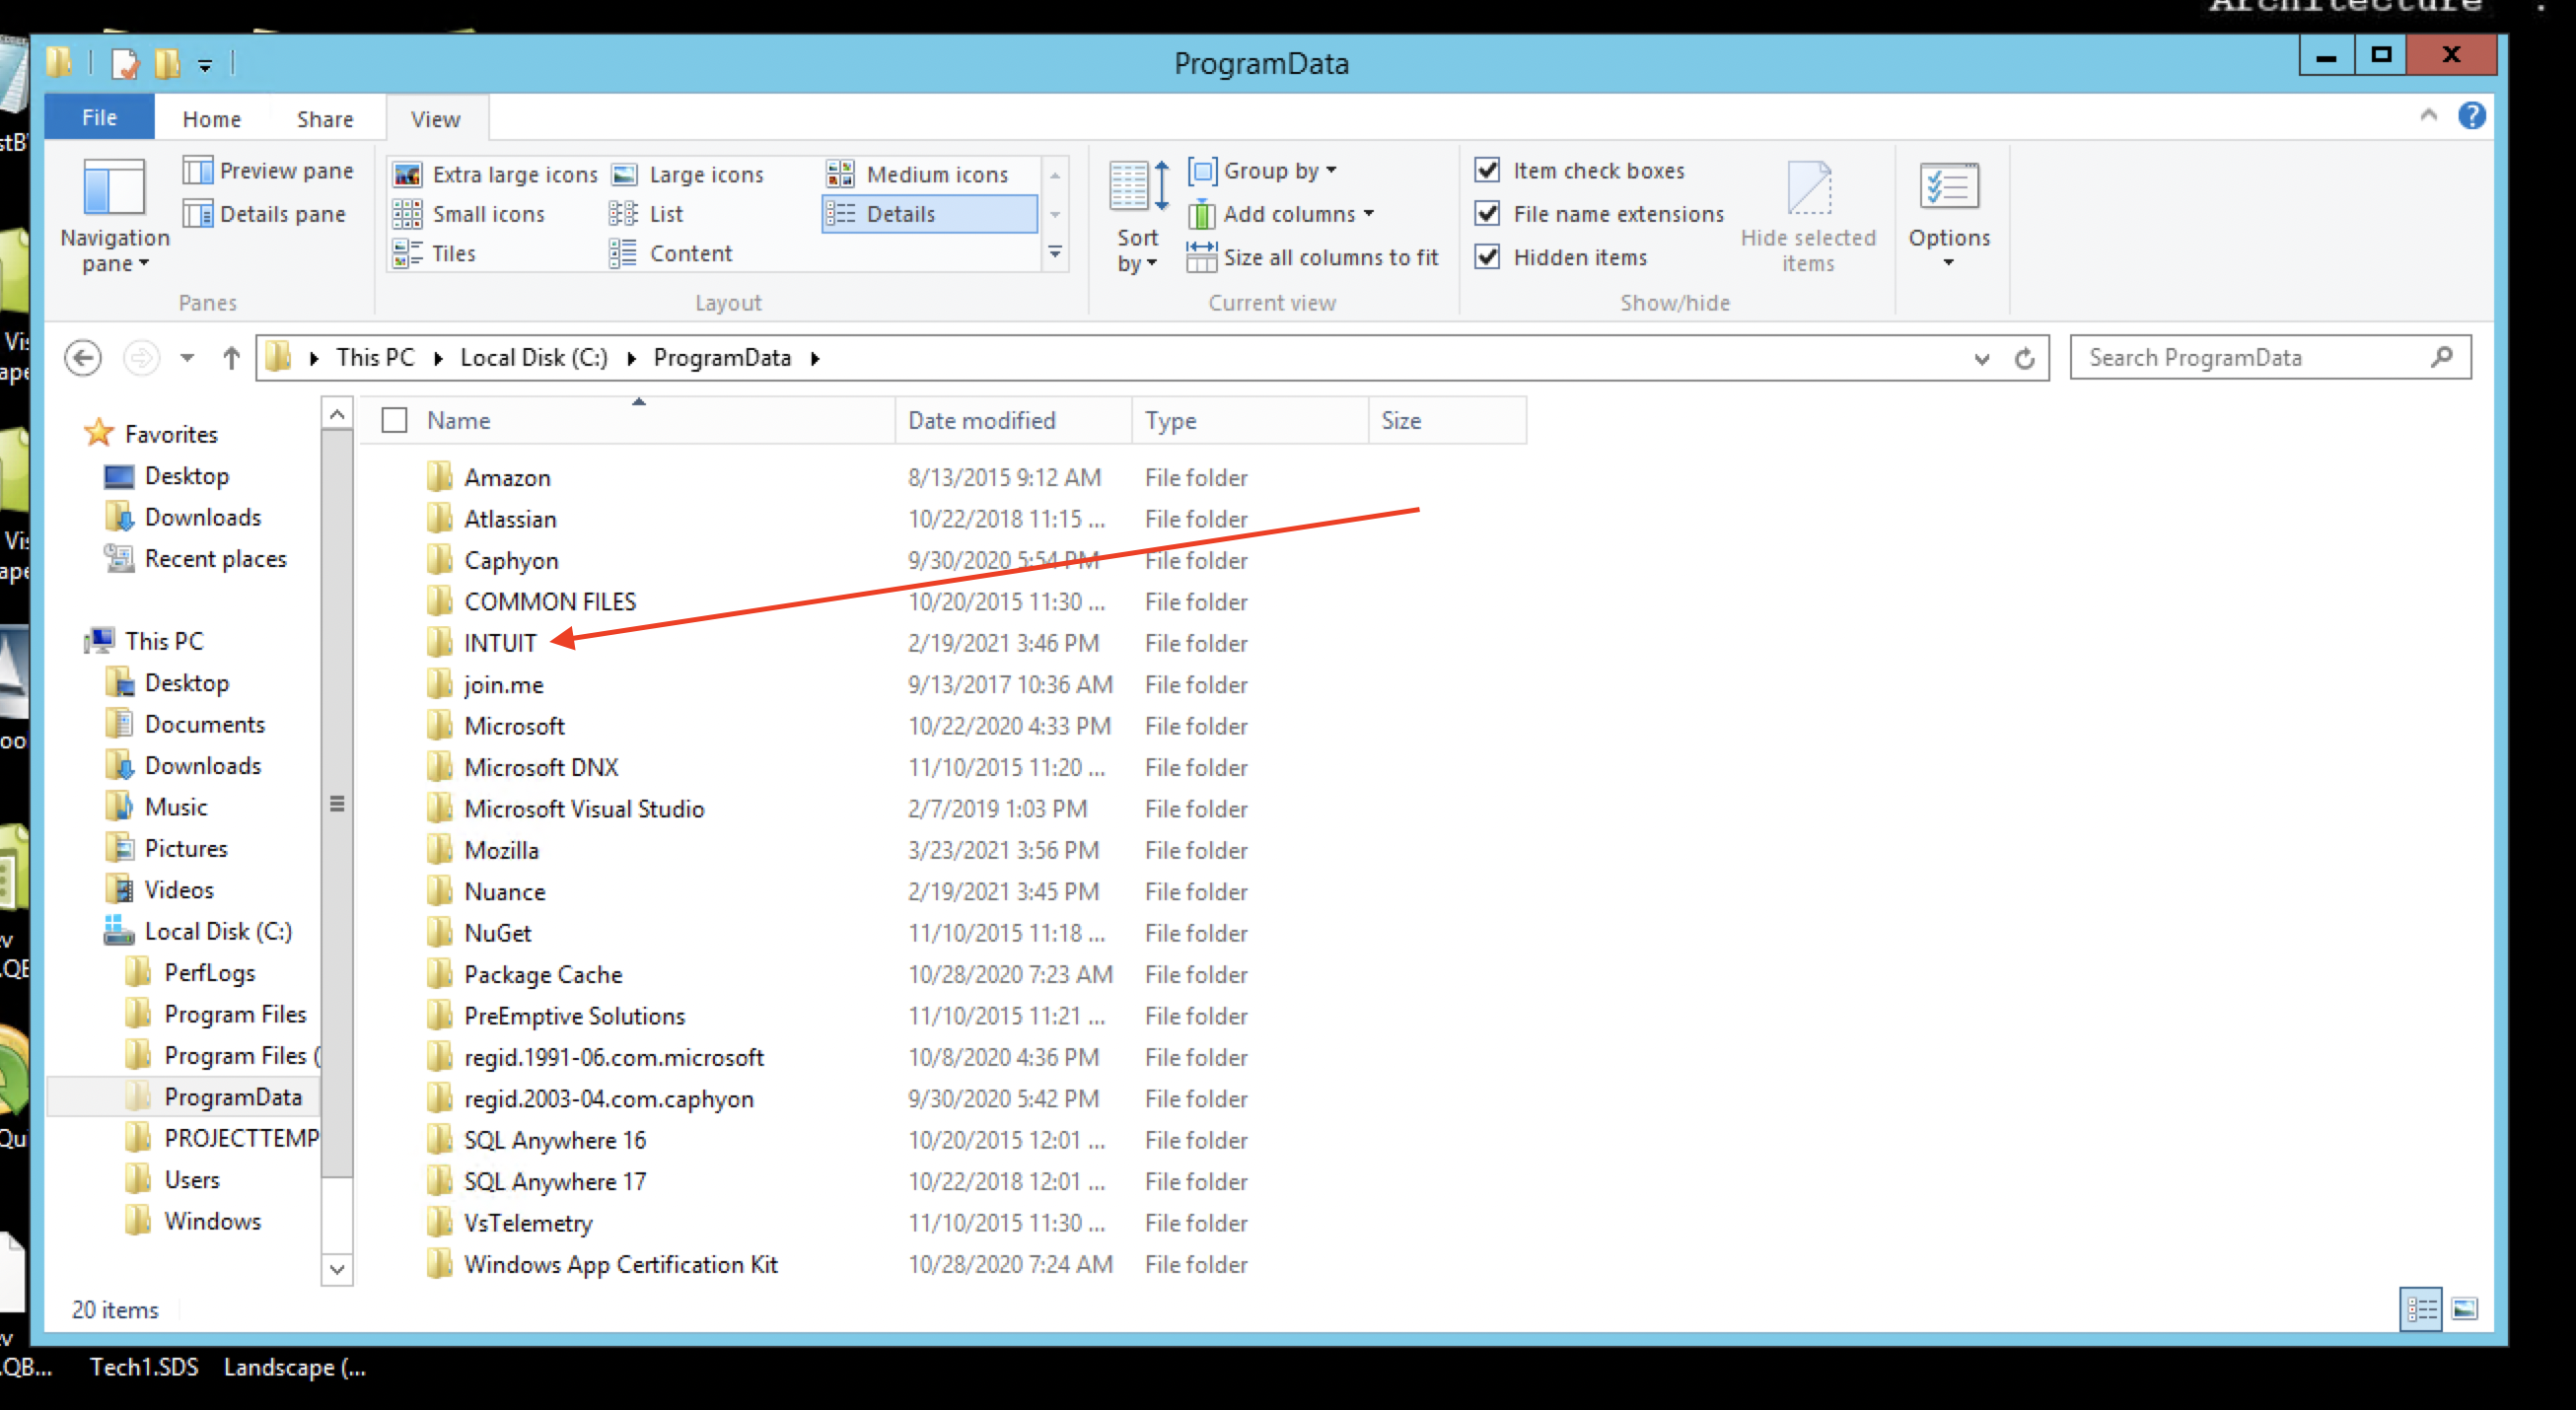Select Users folder in navigation tree
Image resolution: width=2576 pixels, height=1410 pixels.
tap(192, 1180)
